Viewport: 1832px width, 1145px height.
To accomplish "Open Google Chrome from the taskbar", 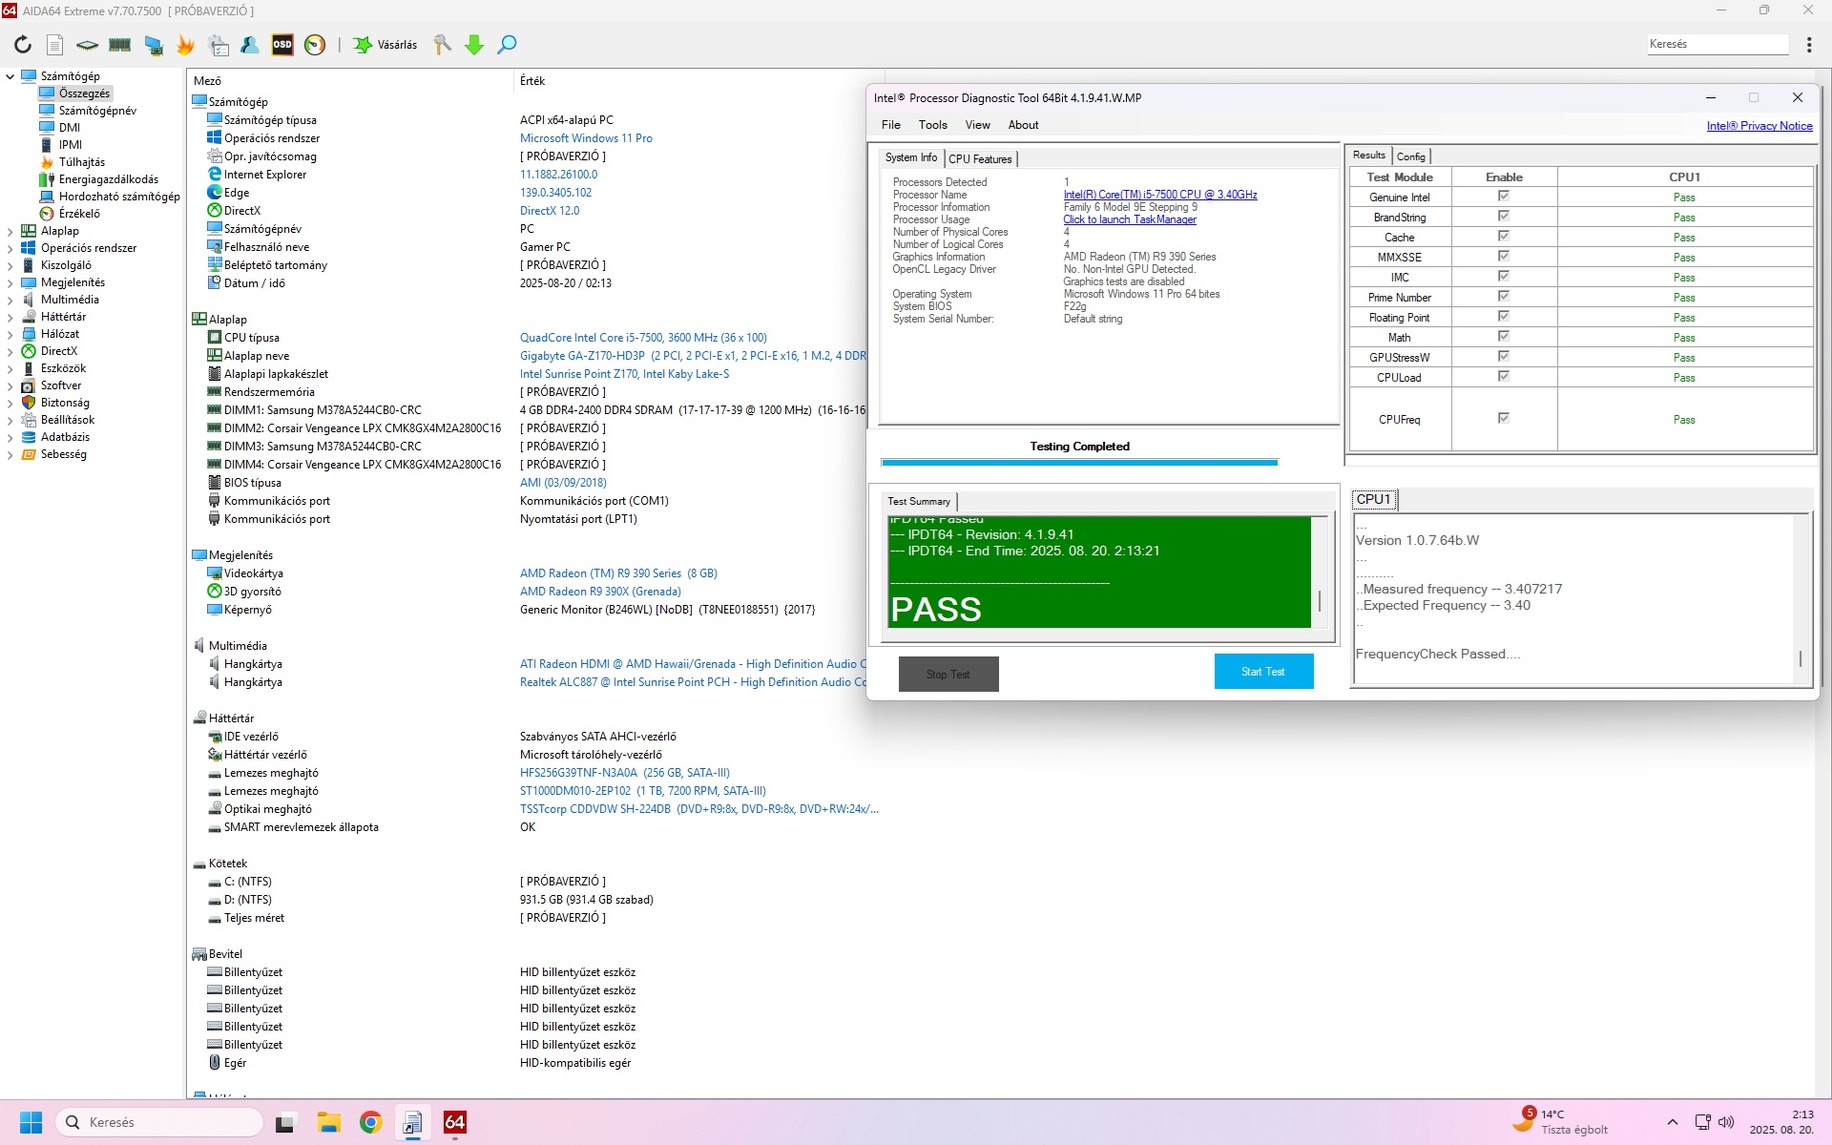I will pos(371,1122).
